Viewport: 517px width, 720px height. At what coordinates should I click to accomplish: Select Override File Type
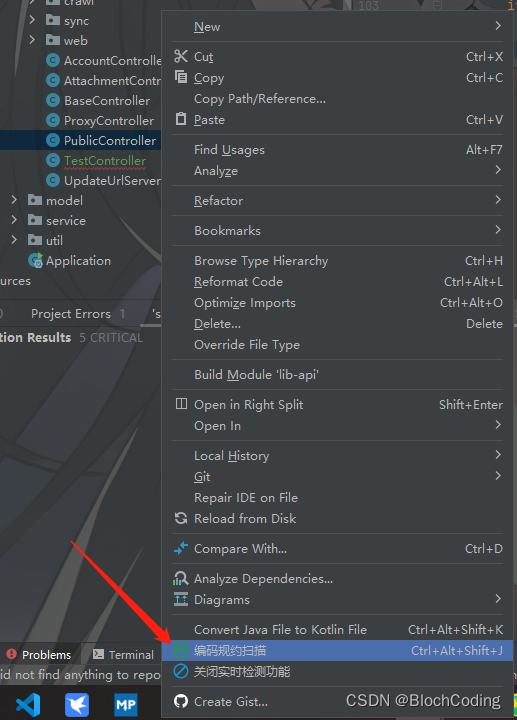coord(337,344)
